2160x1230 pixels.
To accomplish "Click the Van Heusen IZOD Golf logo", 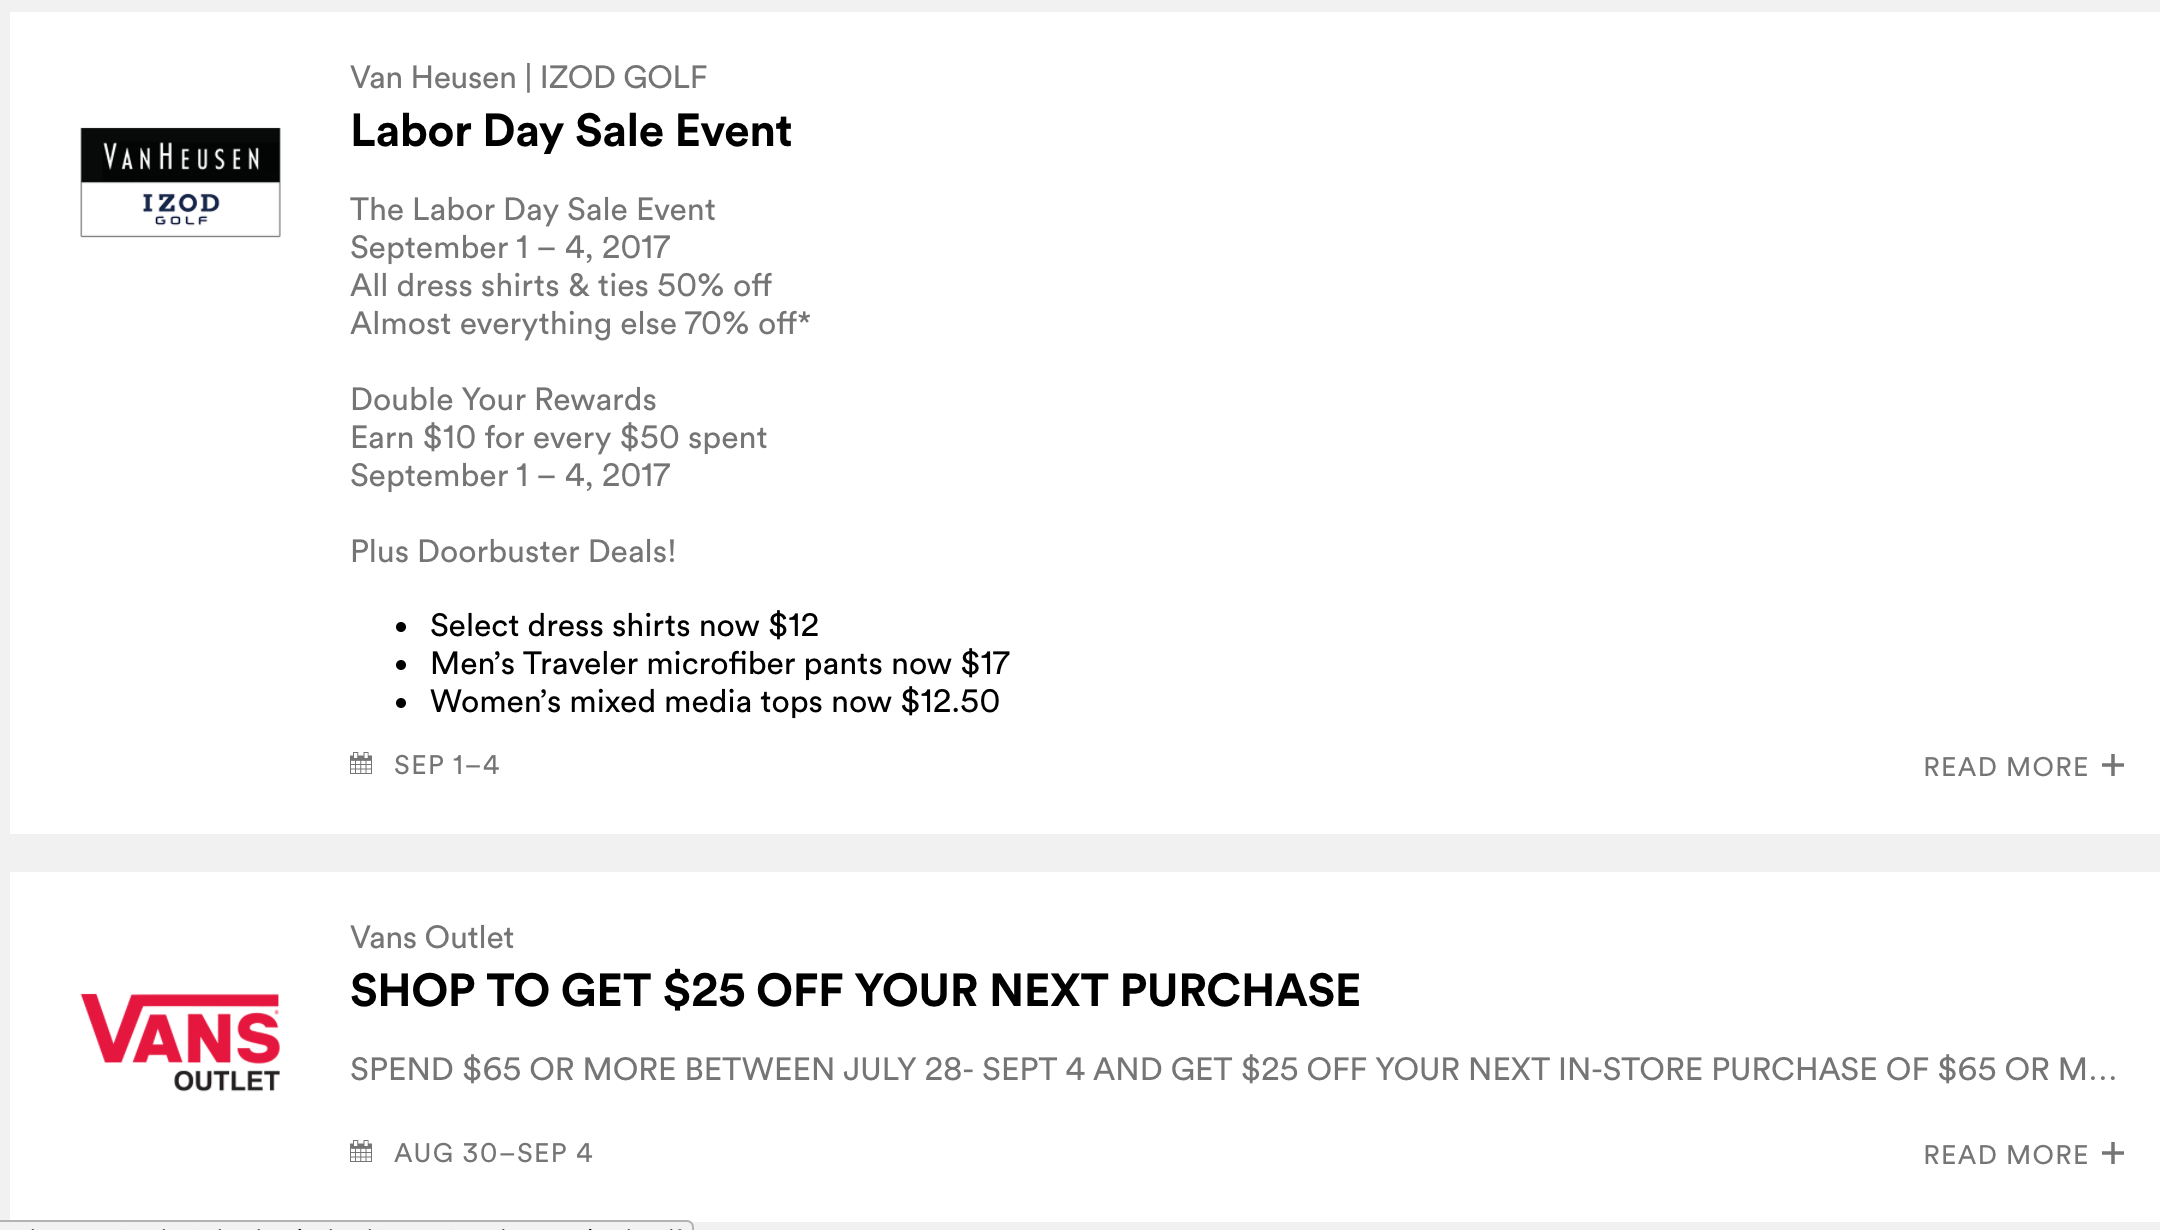I will pos(180,182).
